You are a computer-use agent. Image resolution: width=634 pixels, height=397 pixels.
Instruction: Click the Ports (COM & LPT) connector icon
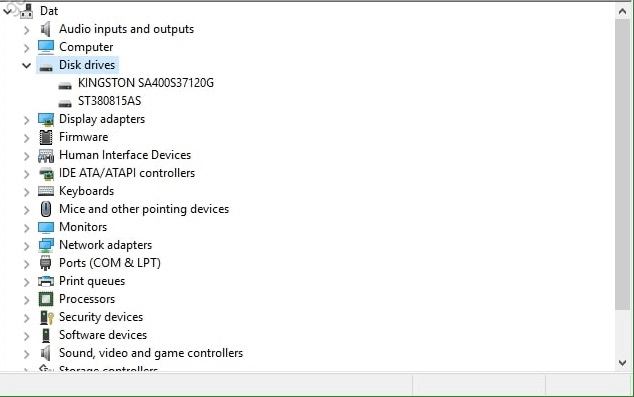(46, 263)
